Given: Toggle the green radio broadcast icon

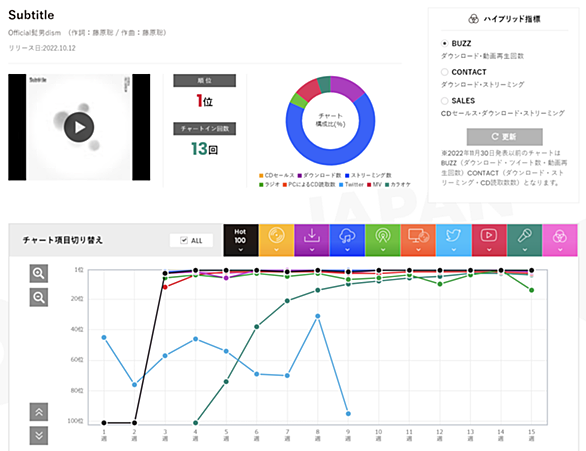Looking at the screenshot, I should coord(383,236).
